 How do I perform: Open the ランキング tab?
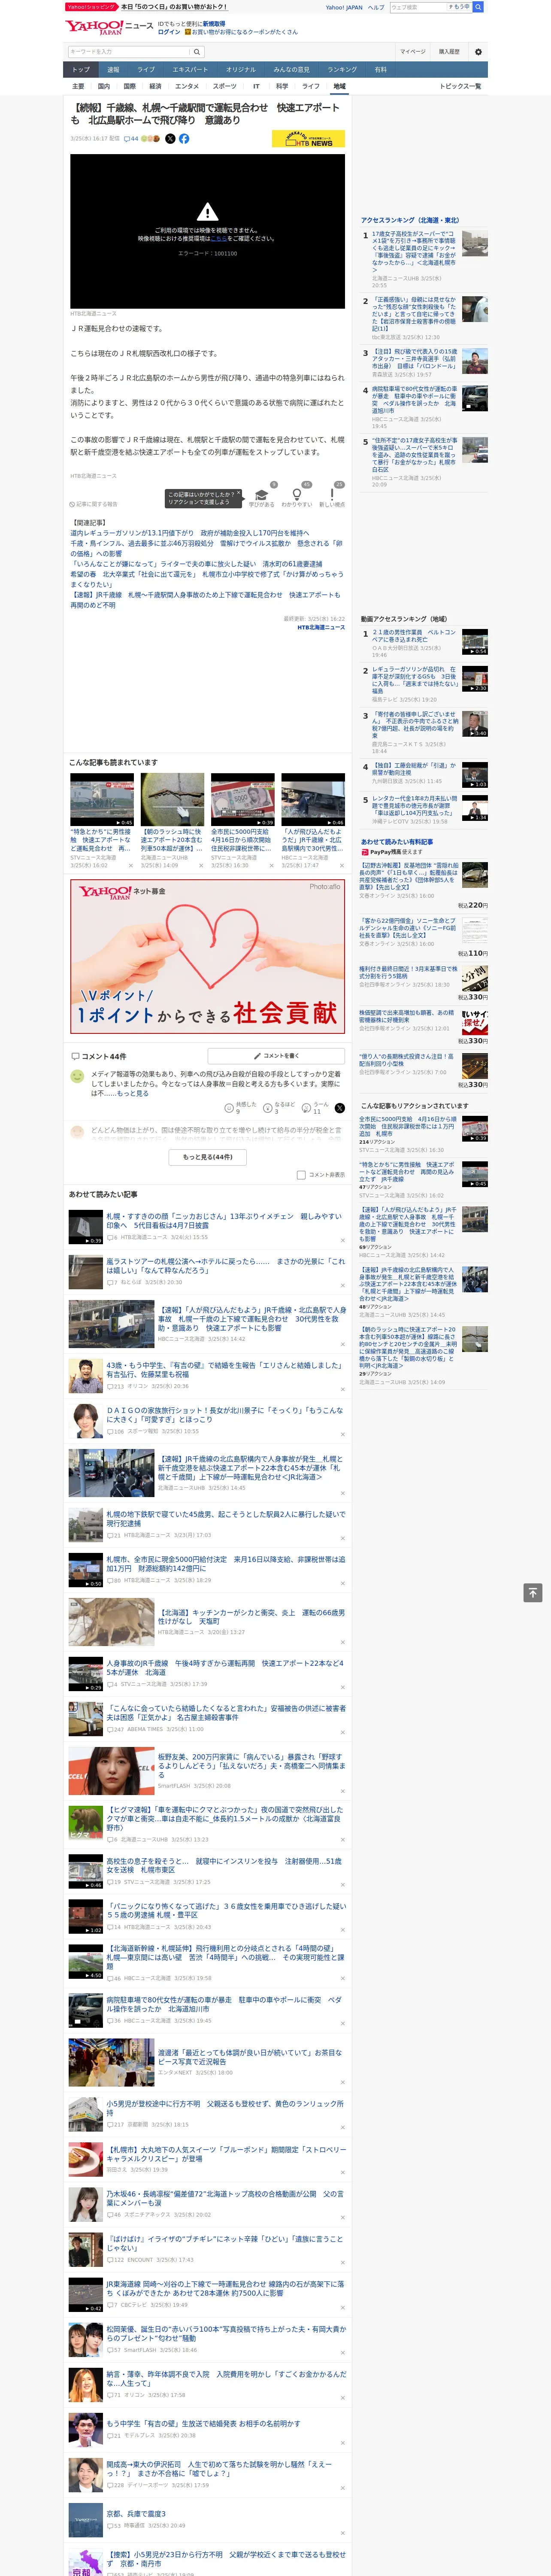pos(342,70)
